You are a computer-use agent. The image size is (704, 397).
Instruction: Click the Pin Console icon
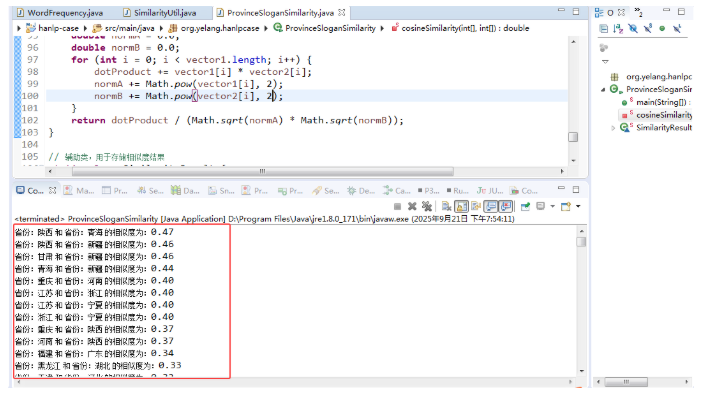(525, 207)
